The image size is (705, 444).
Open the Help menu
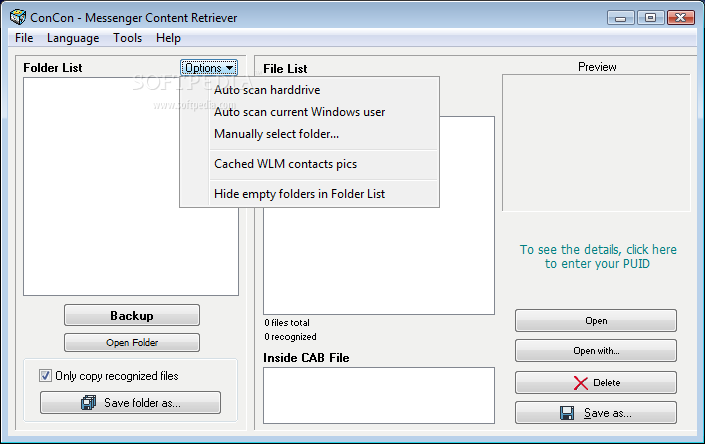click(168, 38)
